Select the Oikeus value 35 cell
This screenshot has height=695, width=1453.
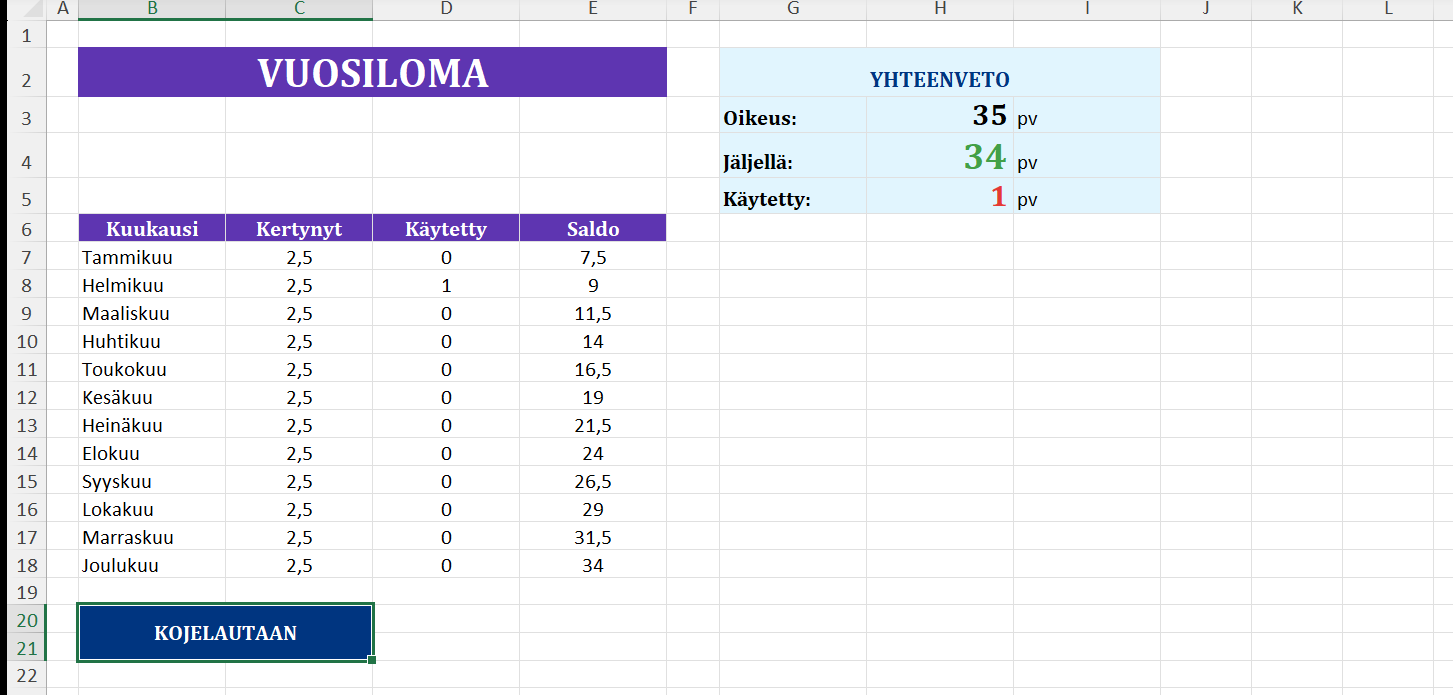point(939,117)
